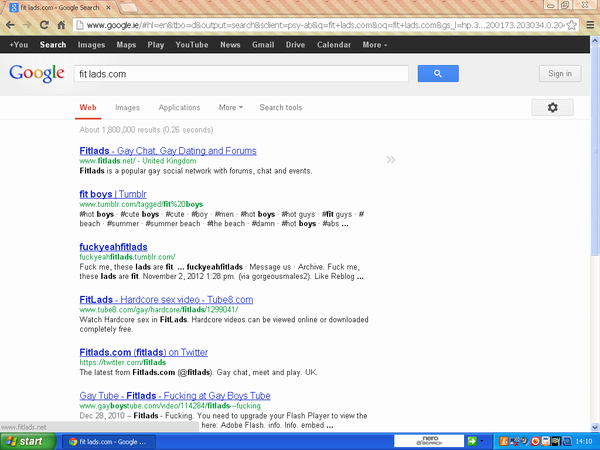The height and width of the screenshot is (450, 600).
Task: Click the Sign in button
Action: 560,73
